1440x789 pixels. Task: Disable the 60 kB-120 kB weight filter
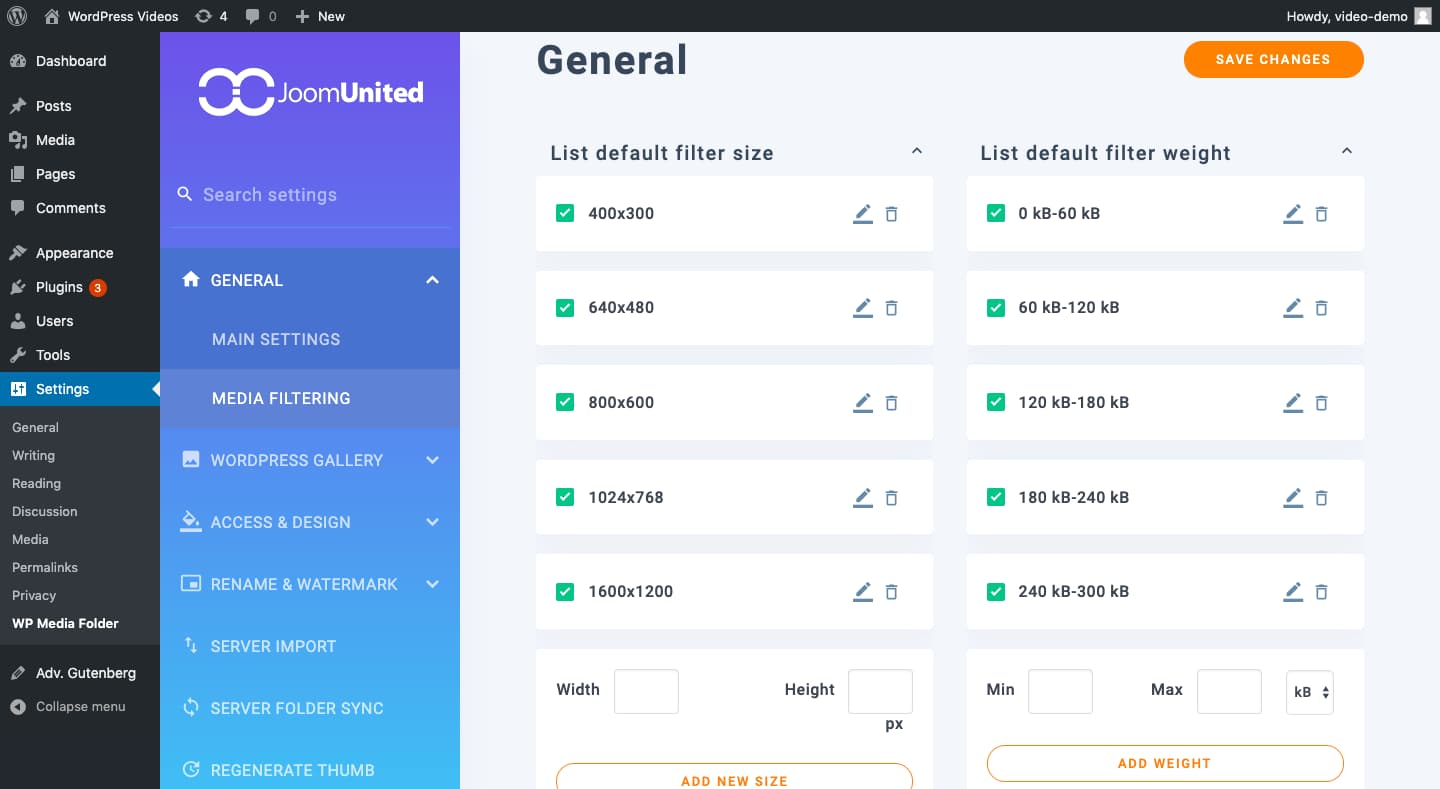[996, 308]
